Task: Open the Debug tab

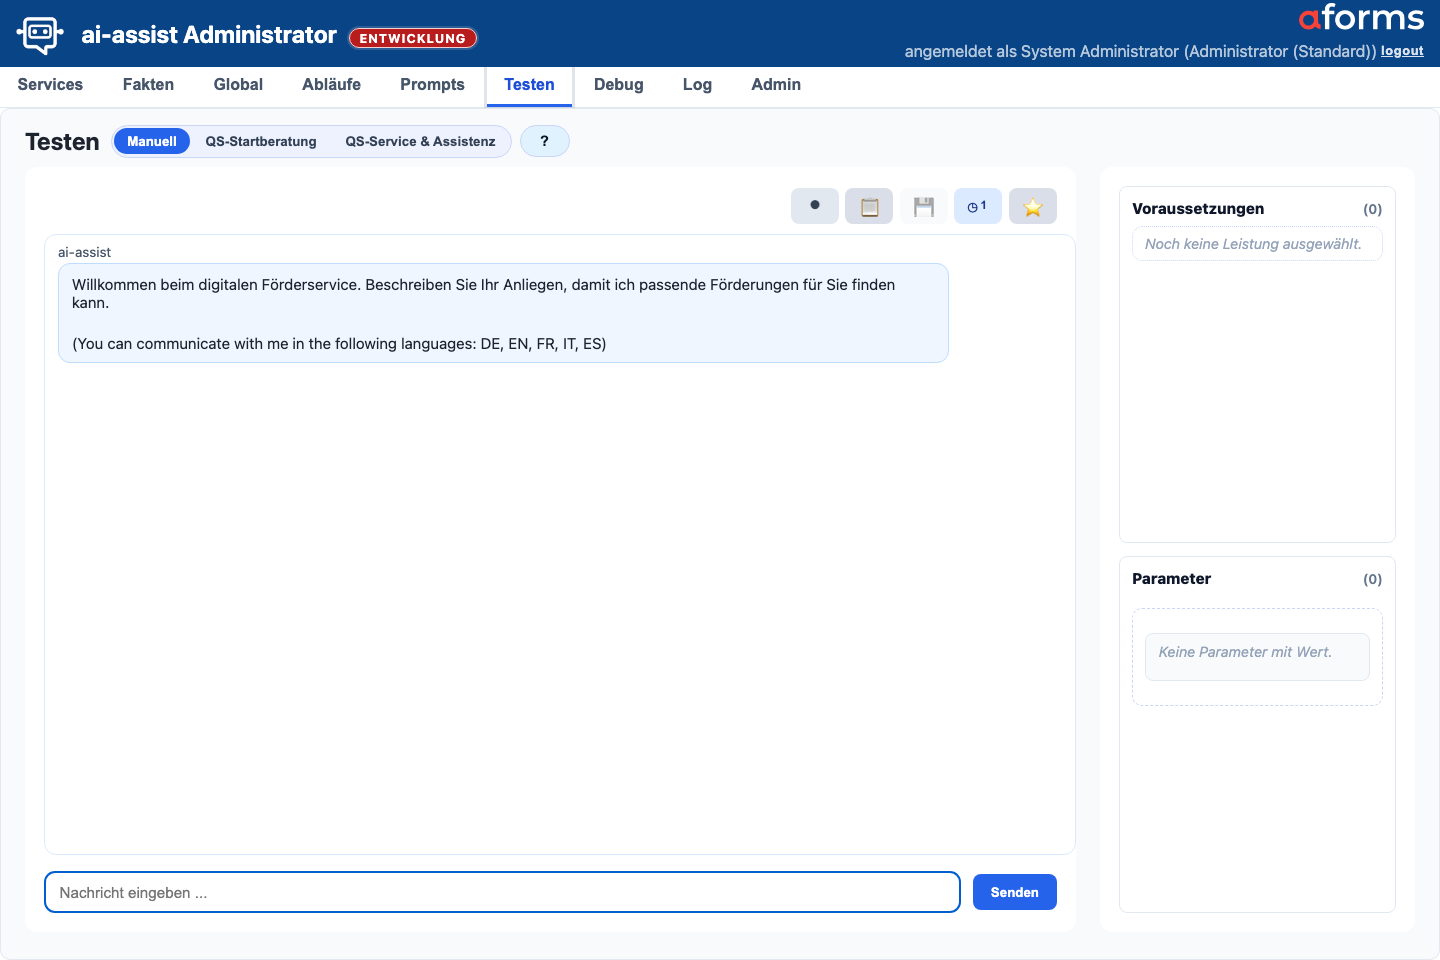Action: point(619,85)
